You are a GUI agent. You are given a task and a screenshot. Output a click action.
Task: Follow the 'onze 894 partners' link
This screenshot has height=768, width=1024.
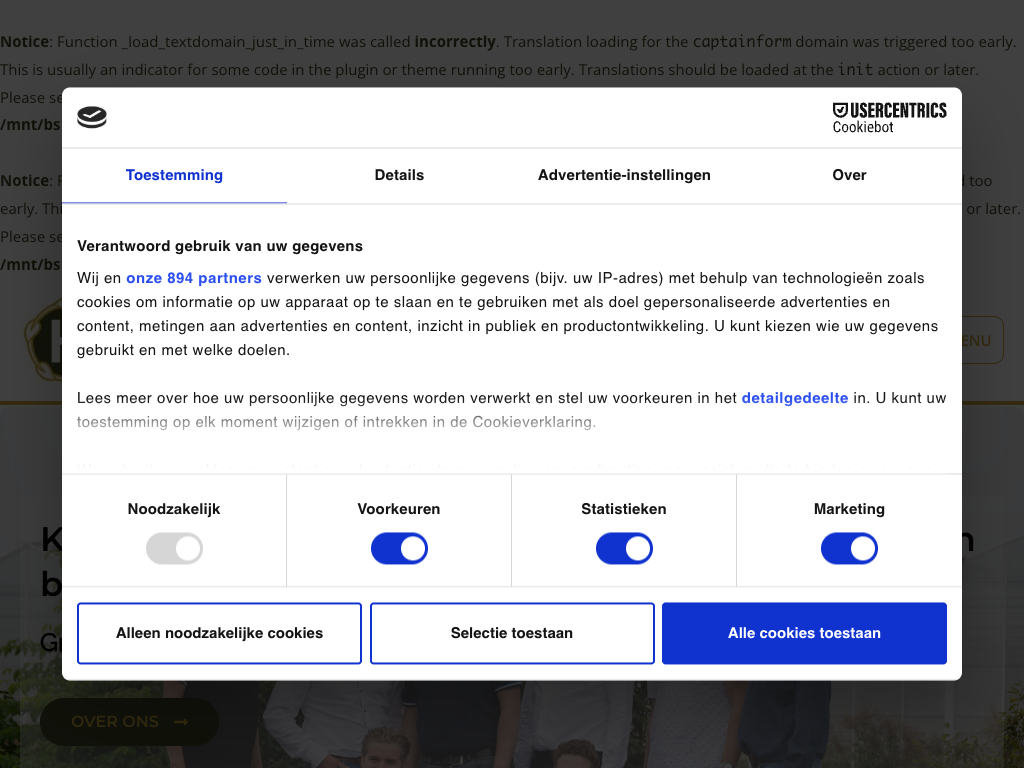pyautogui.click(x=194, y=278)
